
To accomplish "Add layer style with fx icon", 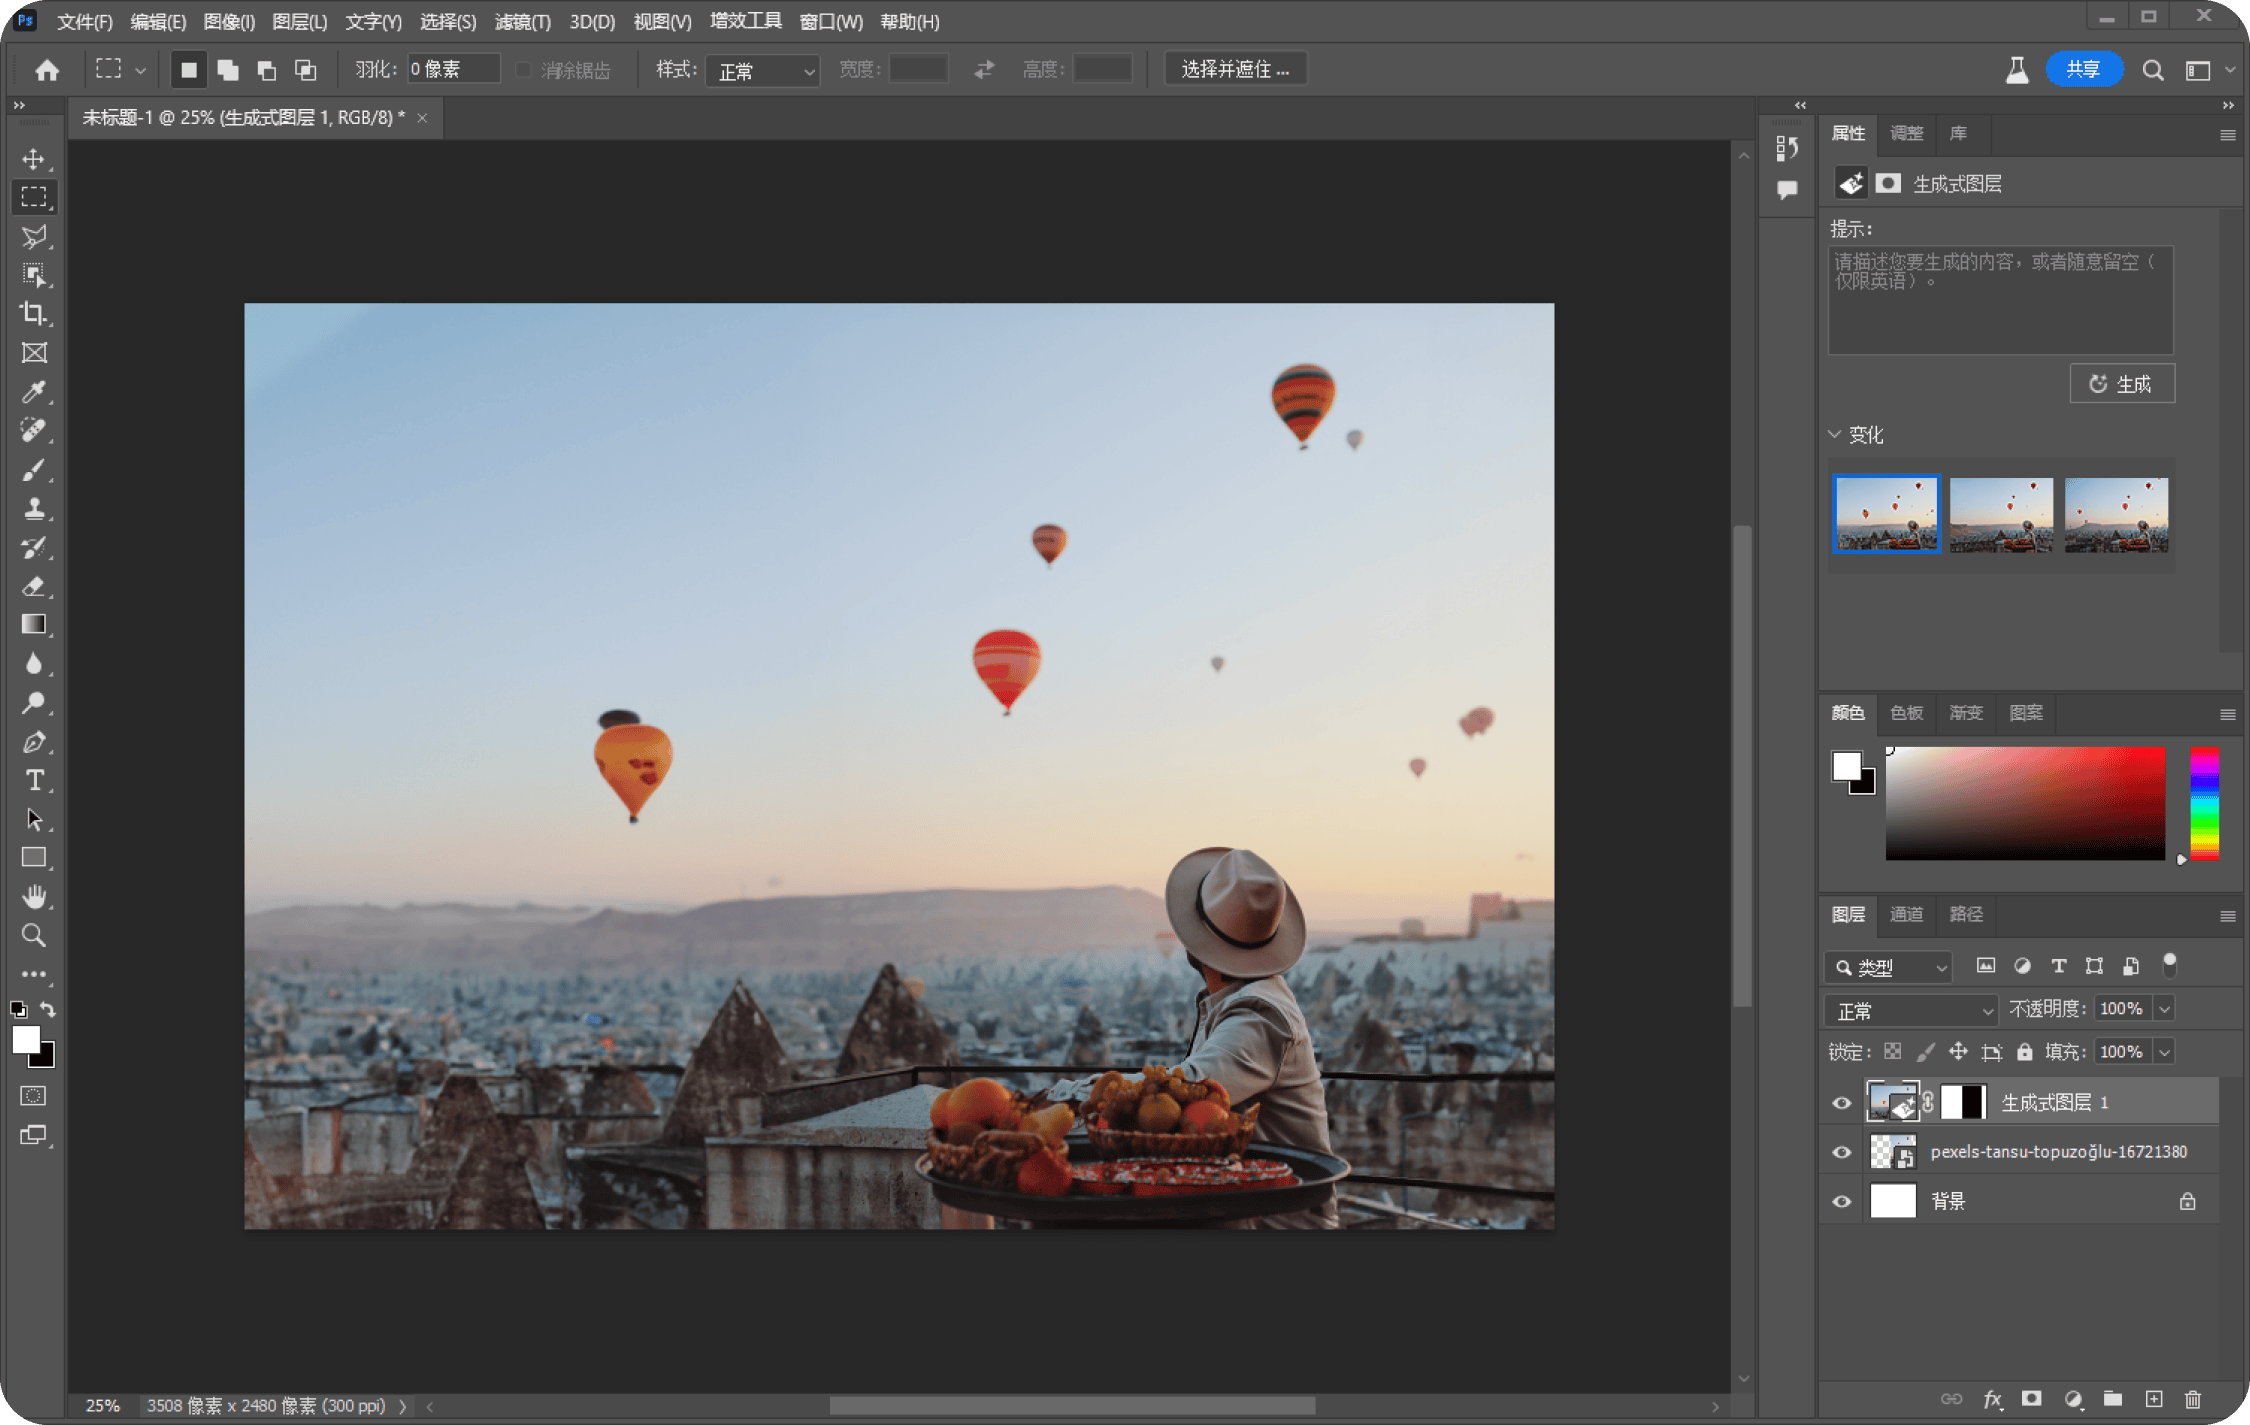I will (x=1992, y=1399).
